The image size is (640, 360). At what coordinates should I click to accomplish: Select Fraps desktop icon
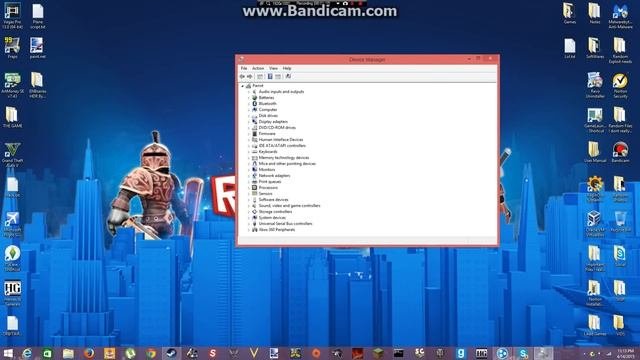click(x=12, y=48)
